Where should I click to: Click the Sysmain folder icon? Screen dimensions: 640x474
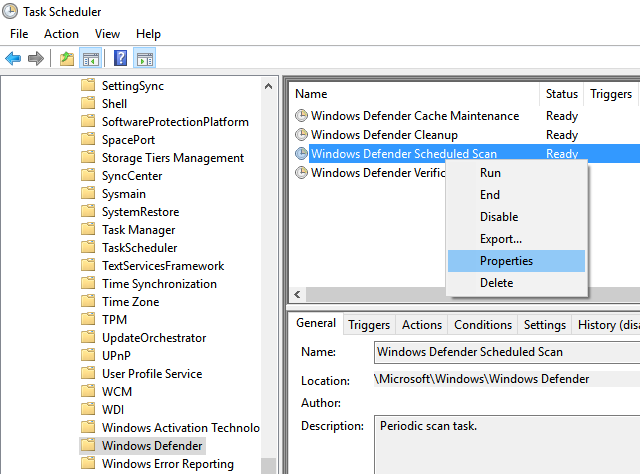coord(88,193)
